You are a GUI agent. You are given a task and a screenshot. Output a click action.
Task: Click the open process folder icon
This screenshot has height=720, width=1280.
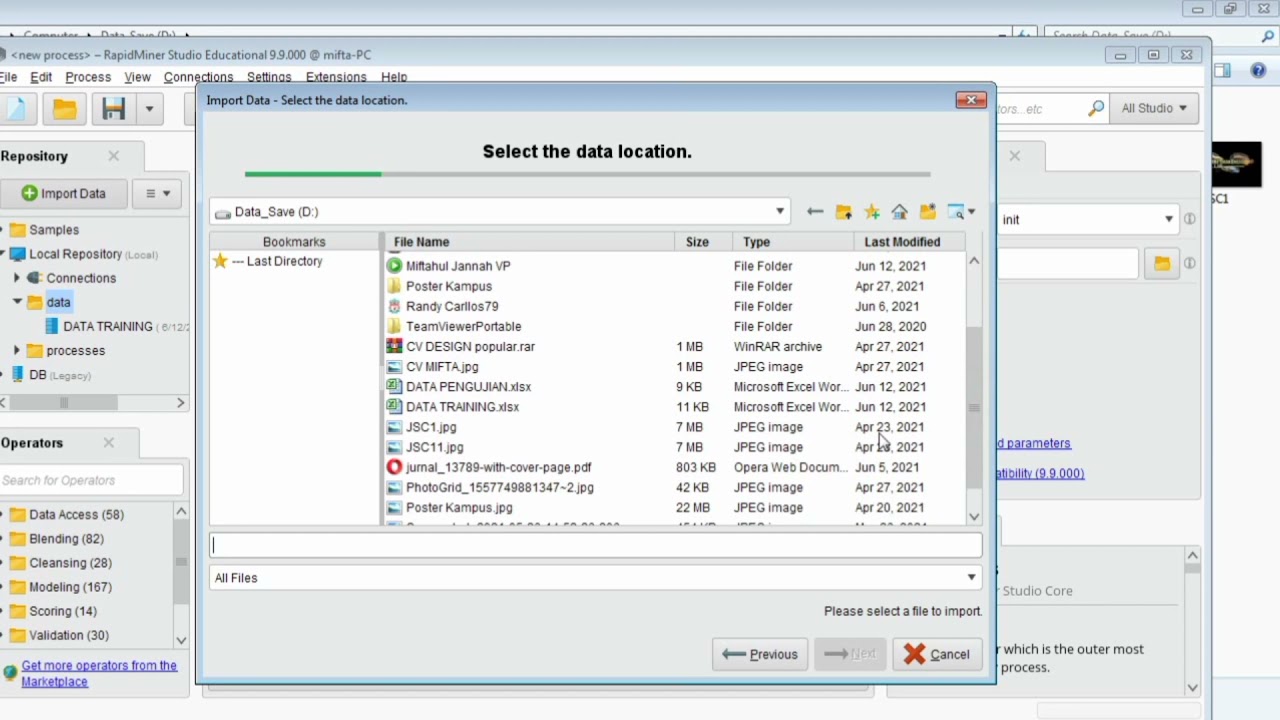(65, 109)
